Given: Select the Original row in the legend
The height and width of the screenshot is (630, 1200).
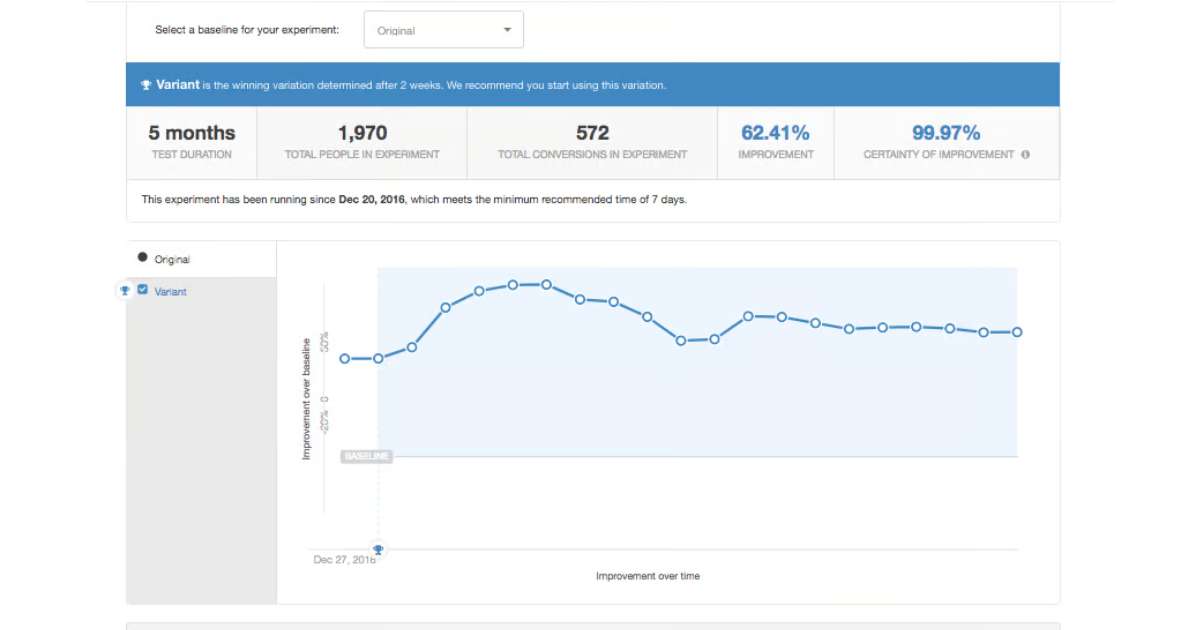Looking at the screenshot, I should 200,259.
